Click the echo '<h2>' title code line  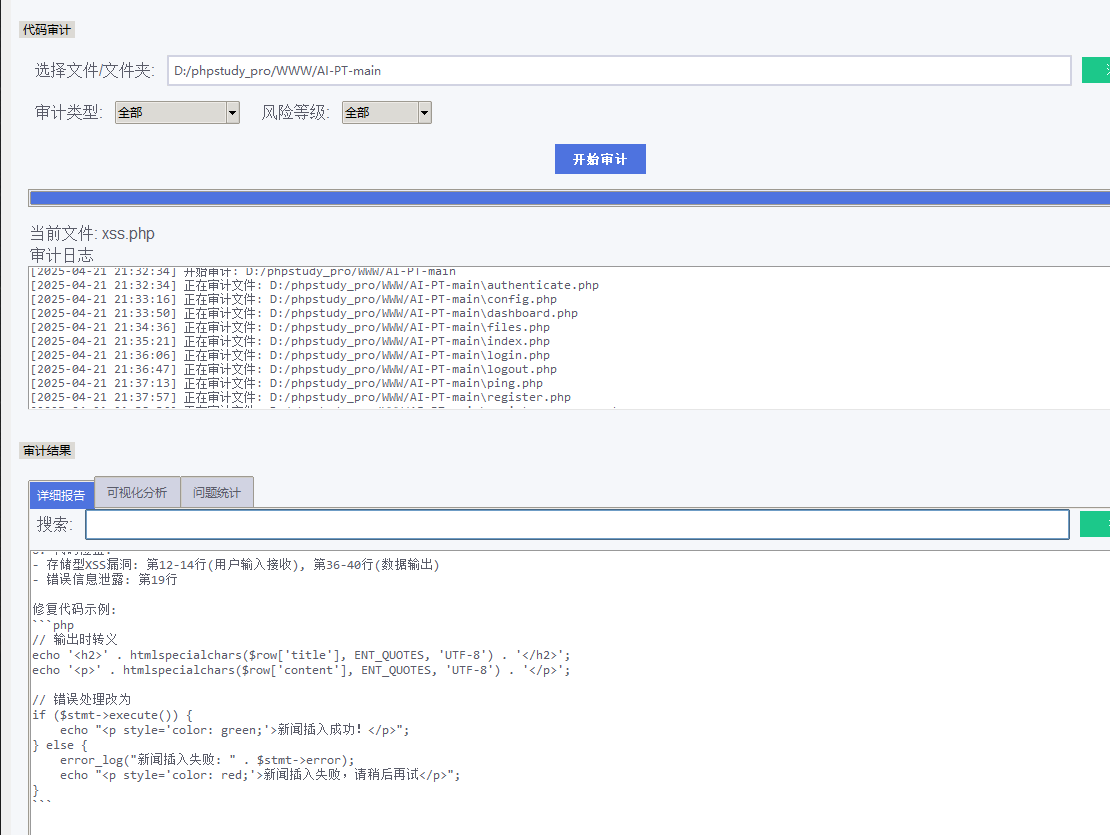tap(301, 655)
